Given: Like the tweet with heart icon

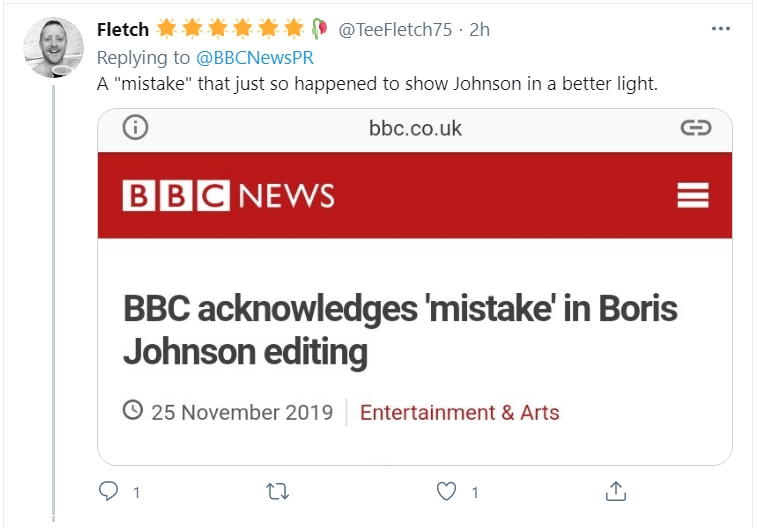Looking at the screenshot, I should tap(448, 491).
